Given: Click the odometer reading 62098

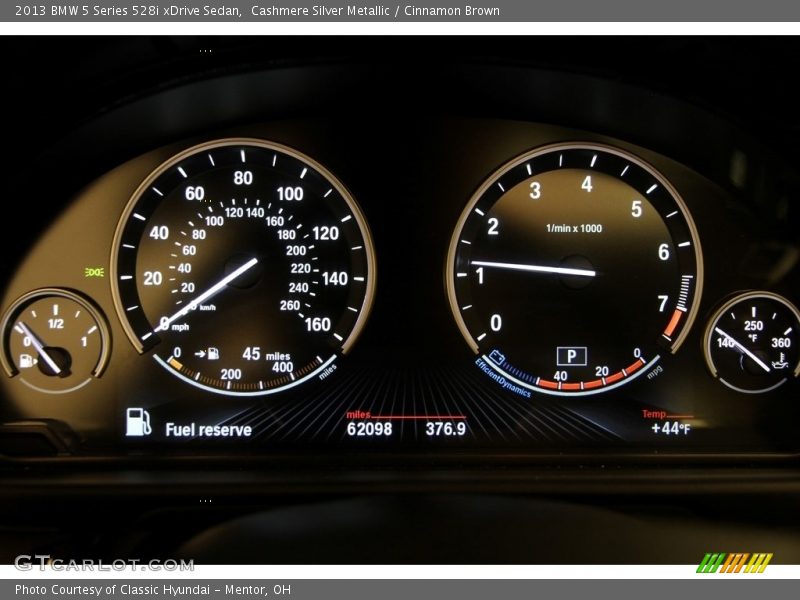Looking at the screenshot, I should [x=369, y=429].
